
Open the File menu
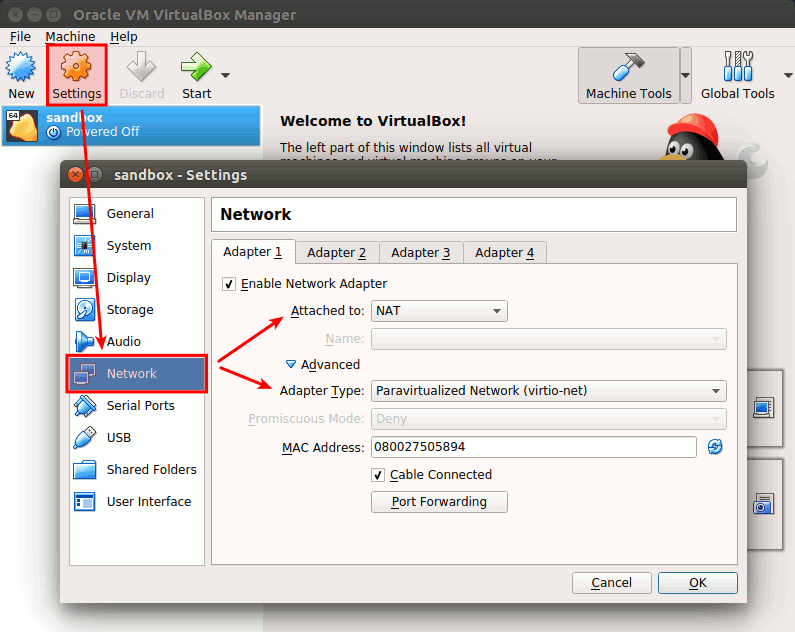[x=20, y=37]
